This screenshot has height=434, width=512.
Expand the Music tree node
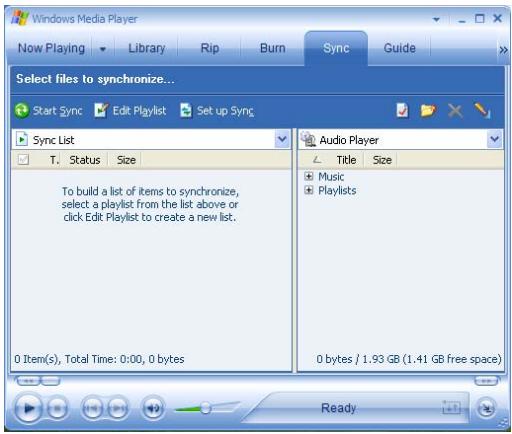pos(309,176)
